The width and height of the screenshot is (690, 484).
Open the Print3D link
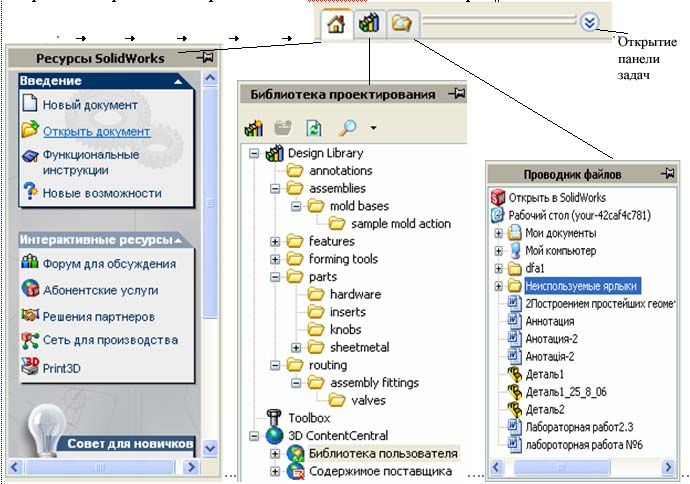[62, 368]
